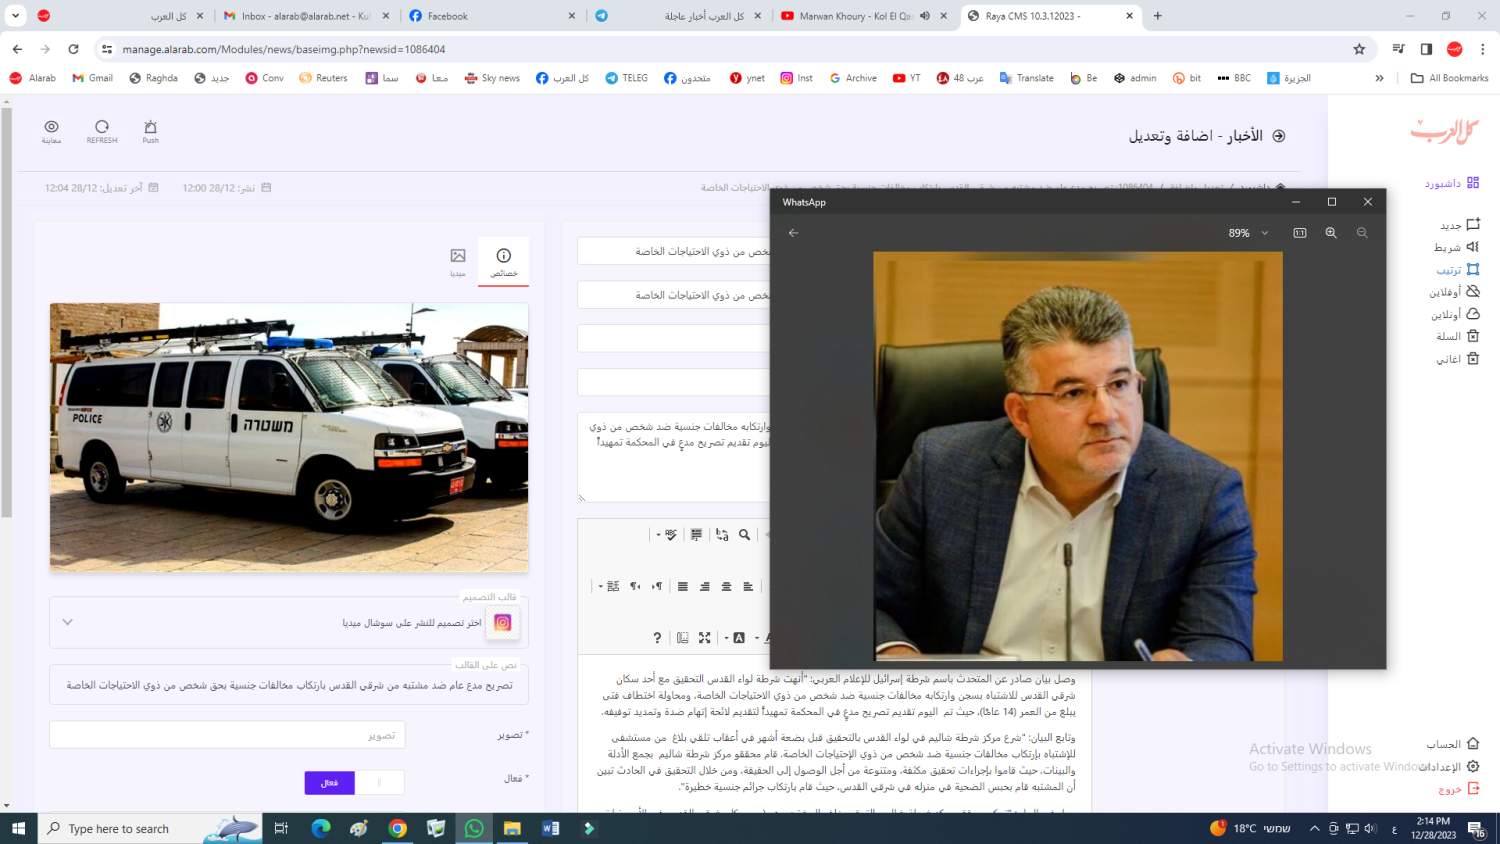Switch to the خصائص properties tab
The width and height of the screenshot is (1500, 844).
coord(504,263)
